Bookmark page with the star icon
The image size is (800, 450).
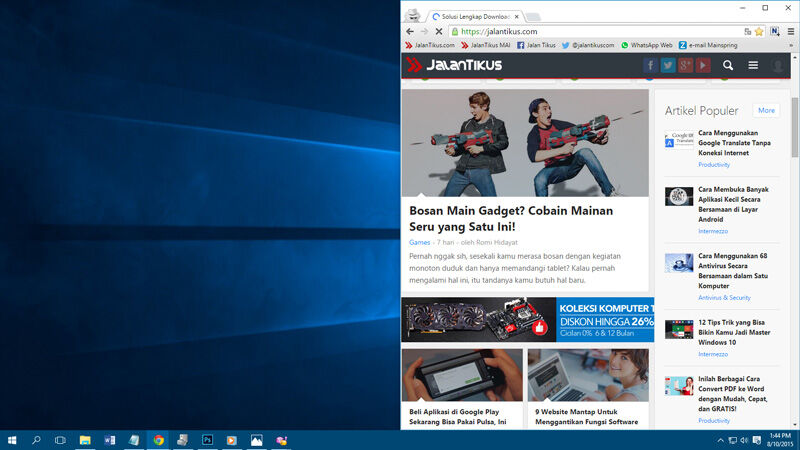coord(759,31)
